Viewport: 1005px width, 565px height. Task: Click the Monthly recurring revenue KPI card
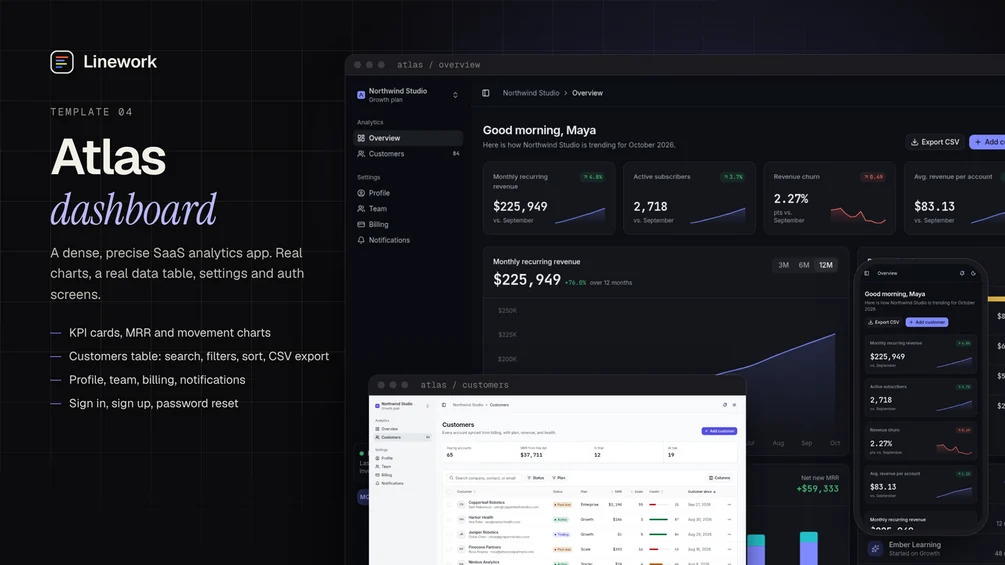click(549, 198)
